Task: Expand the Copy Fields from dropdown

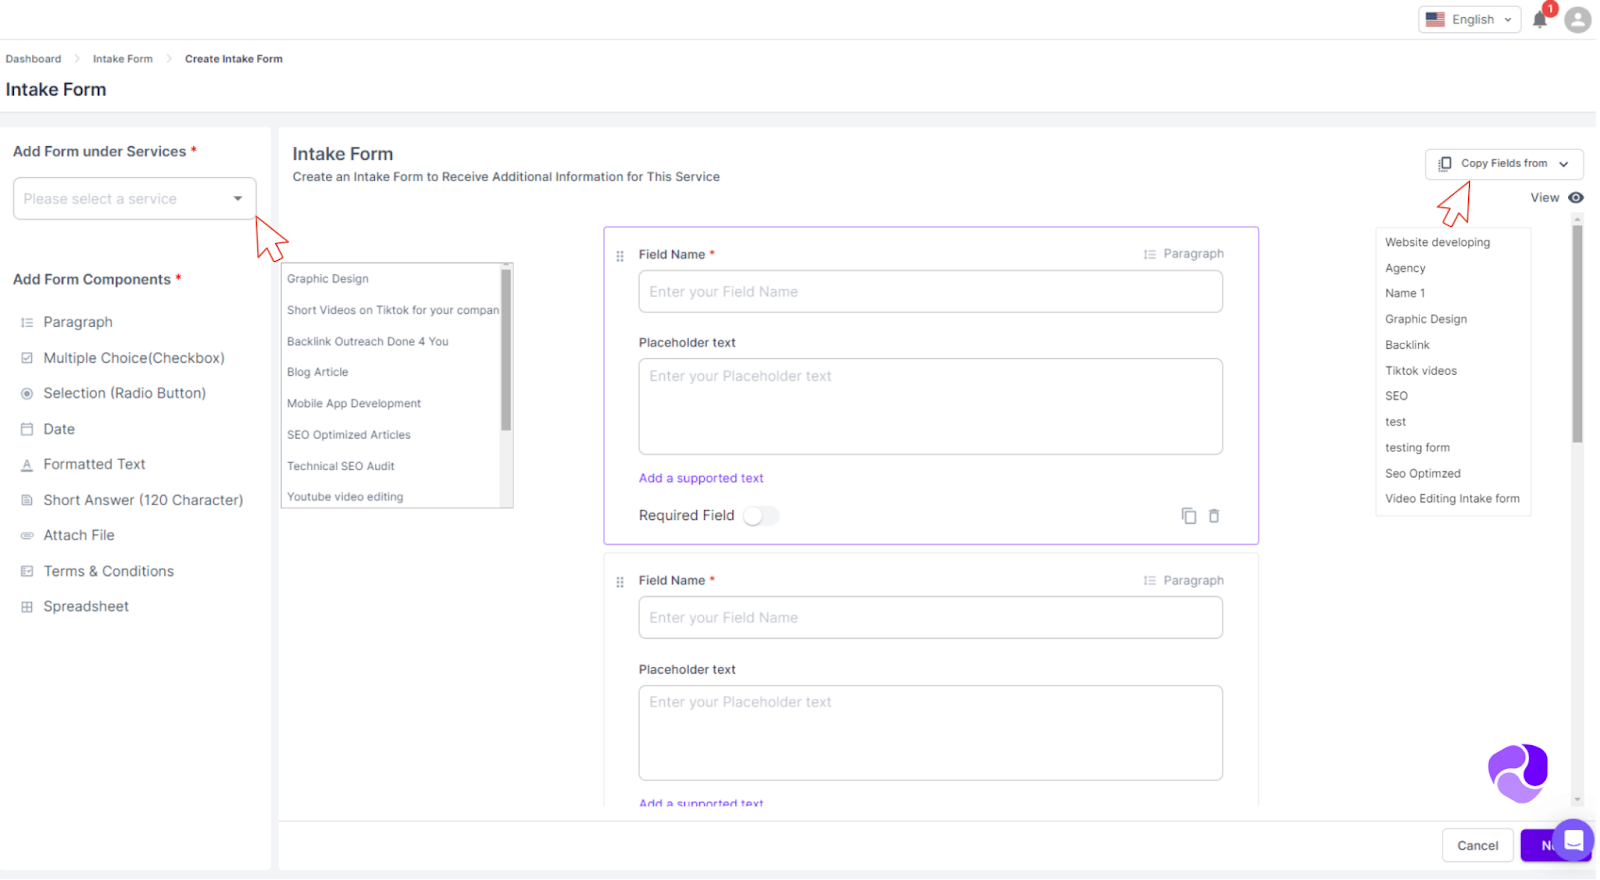Action: click(1504, 164)
